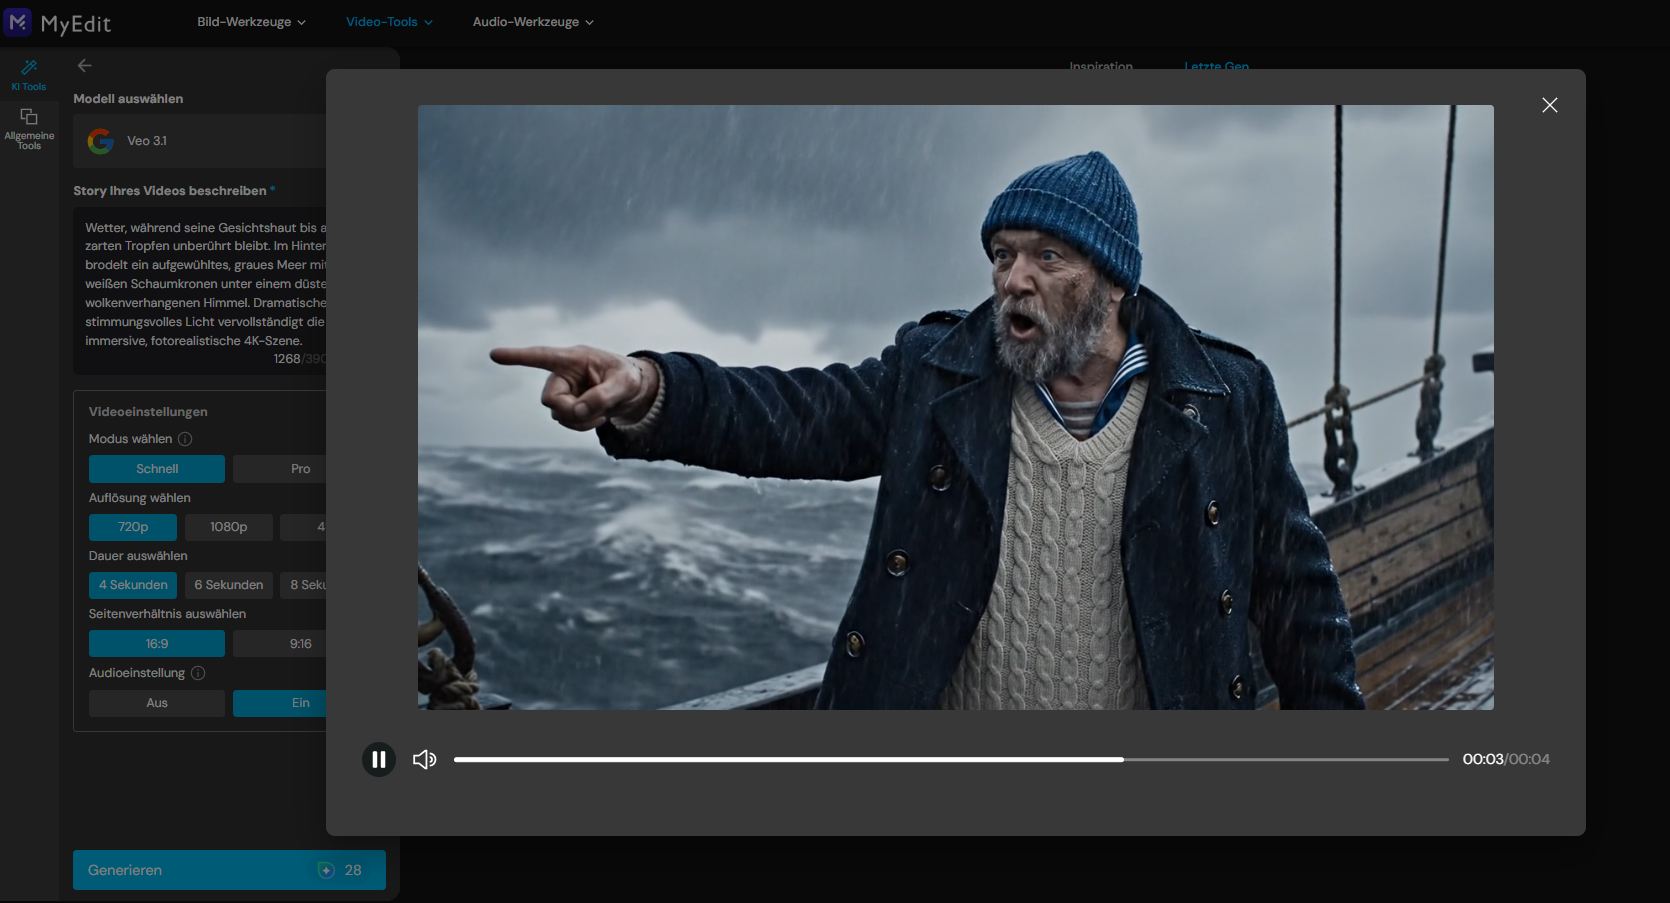Set duration to 6 Sekunden
1670x903 pixels.
click(229, 585)
